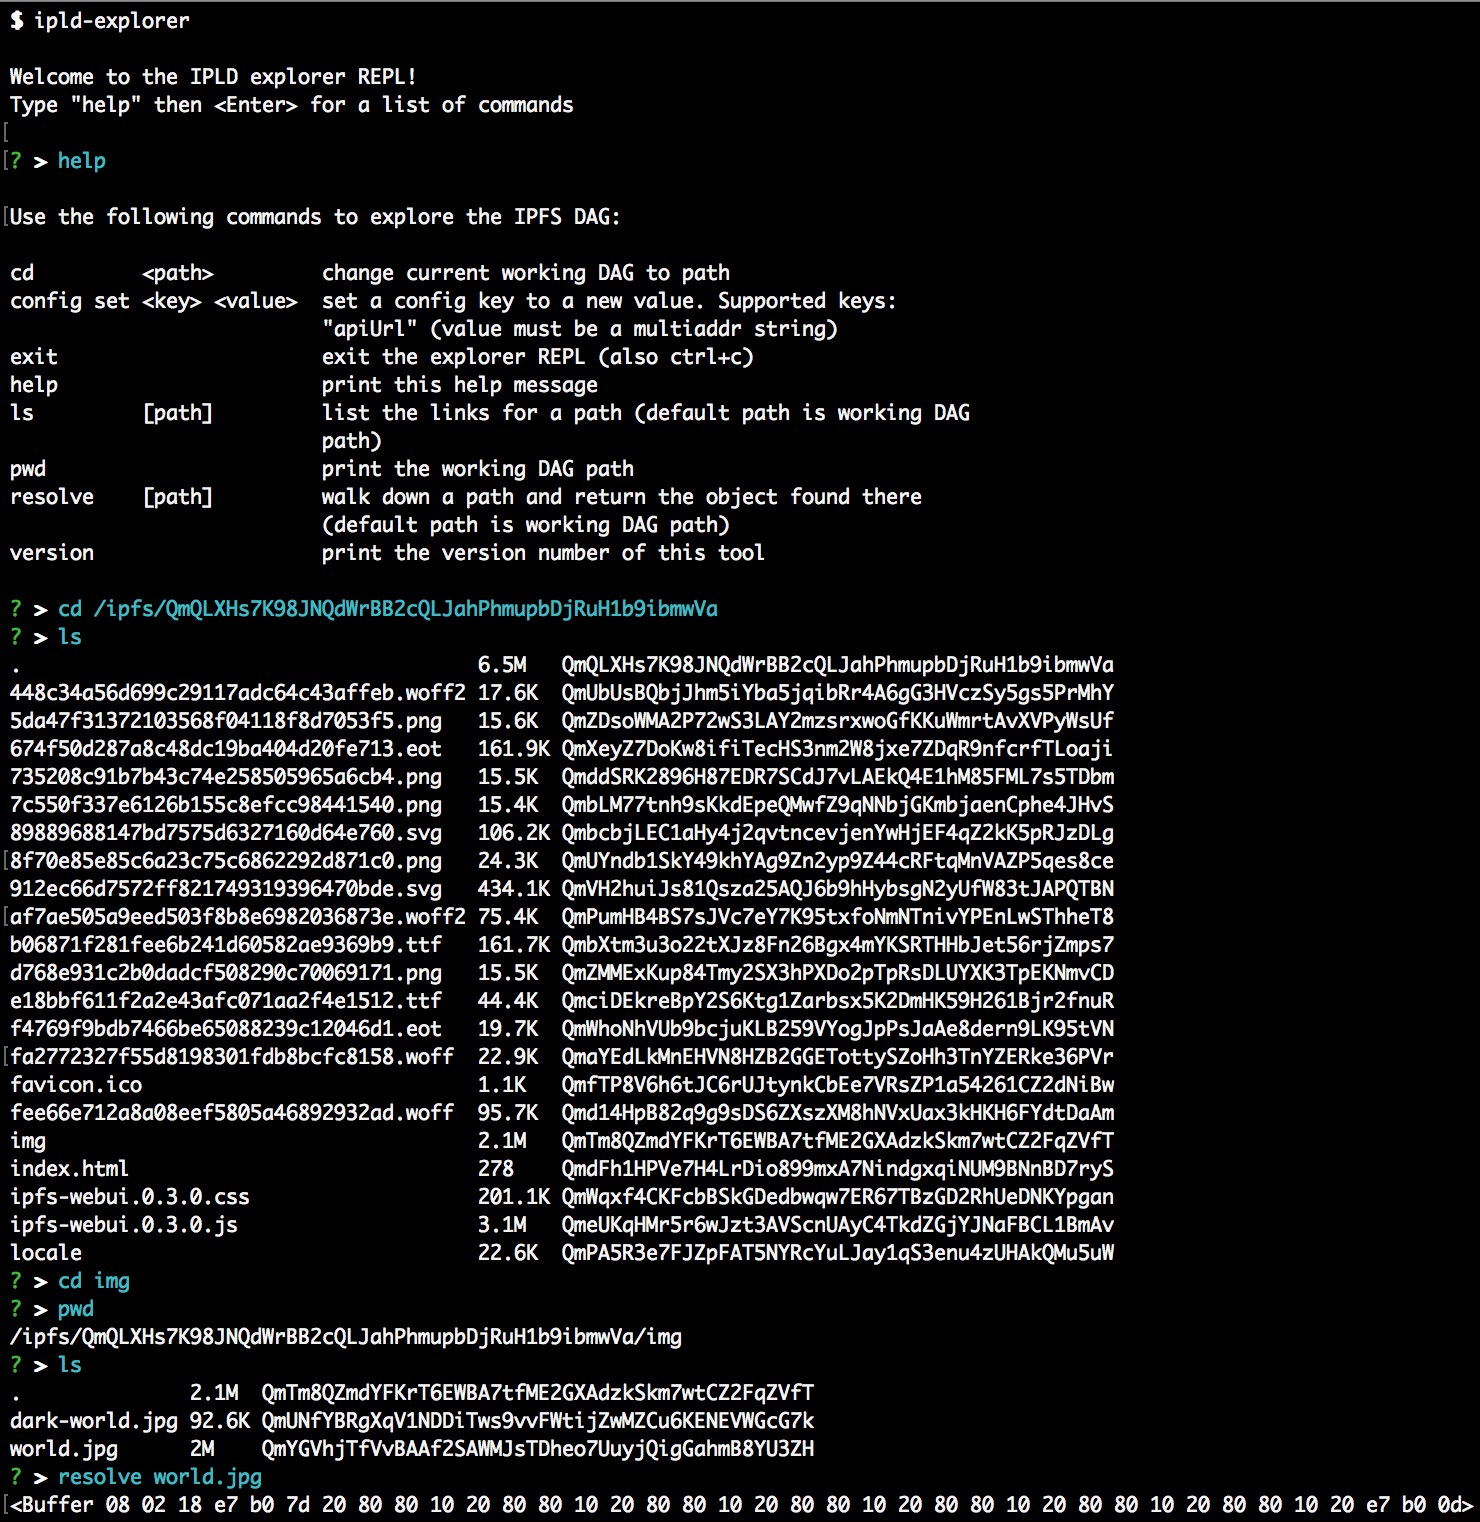Select fee66e712a8a08eef5805a46892932ad.woff file
1480x1522 pixels.
pyautogui.click(x=232, y=1113)
